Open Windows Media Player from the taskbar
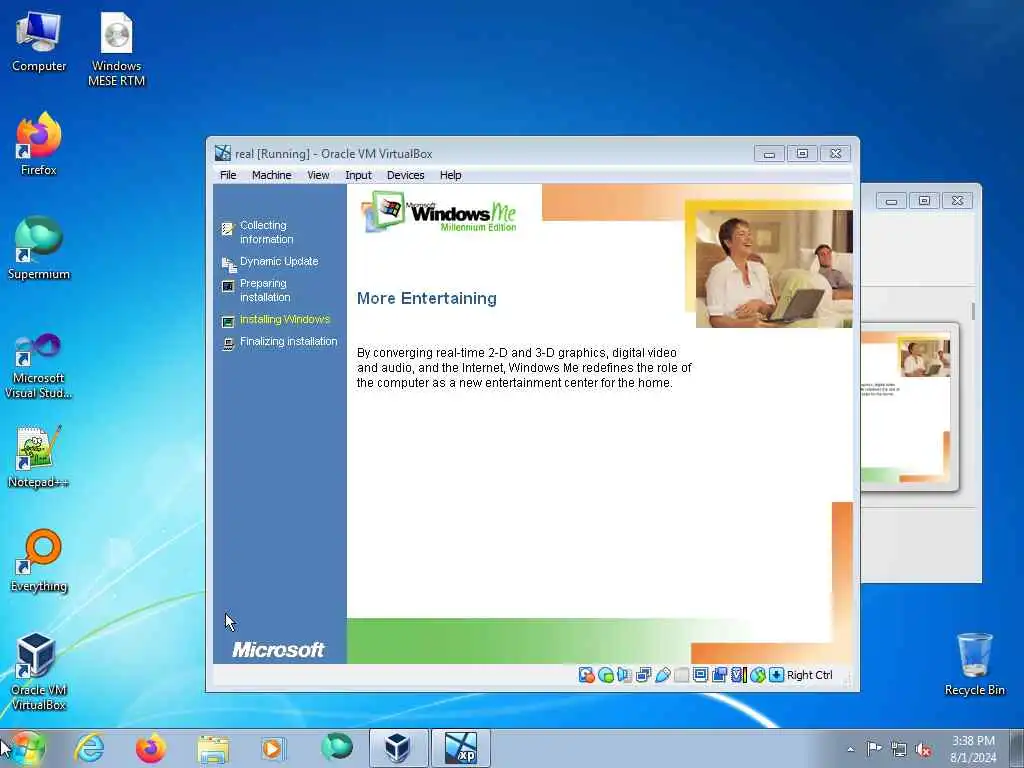 click(273, 748)
